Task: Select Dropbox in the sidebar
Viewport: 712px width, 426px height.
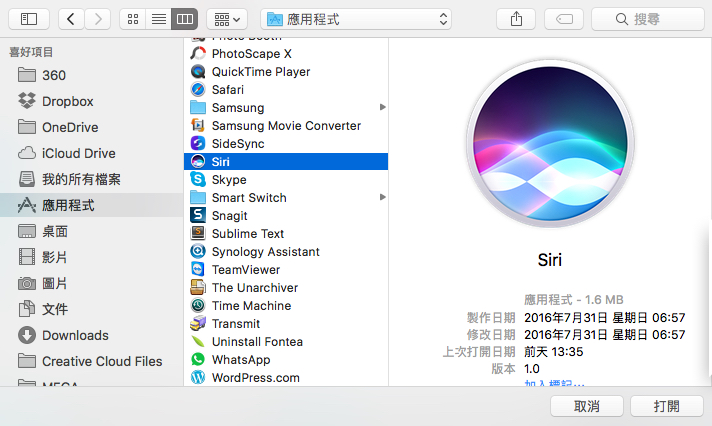Action: pos(91,101)
